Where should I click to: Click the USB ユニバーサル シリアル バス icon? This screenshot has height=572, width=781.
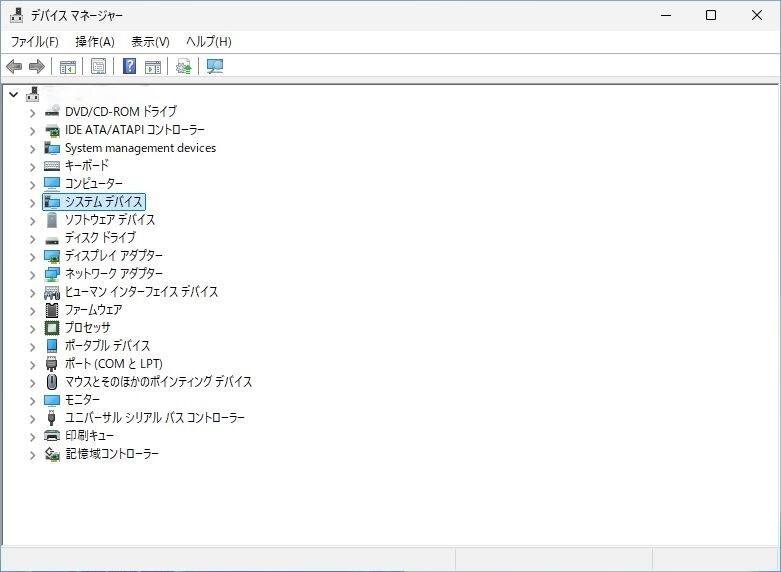pos(51,418)
